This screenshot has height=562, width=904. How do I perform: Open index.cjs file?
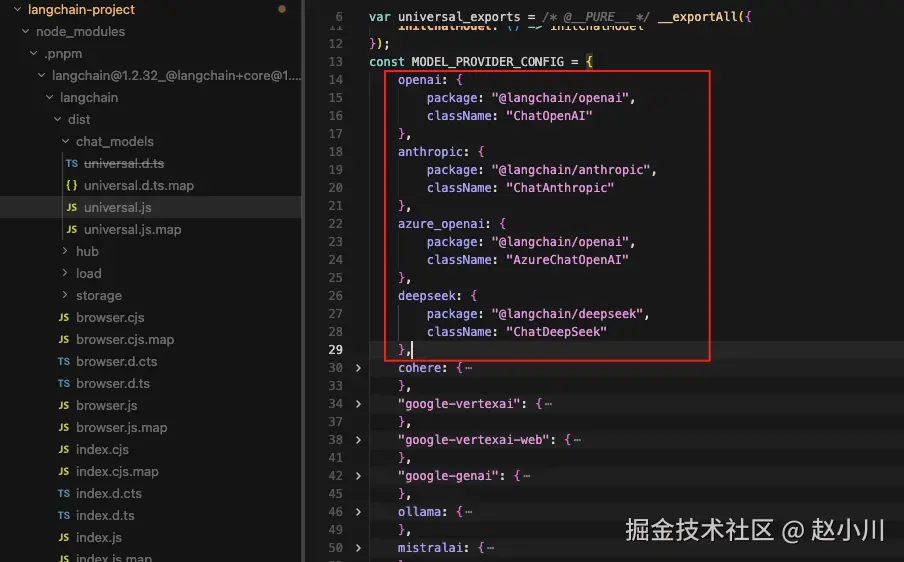[103, 449]
